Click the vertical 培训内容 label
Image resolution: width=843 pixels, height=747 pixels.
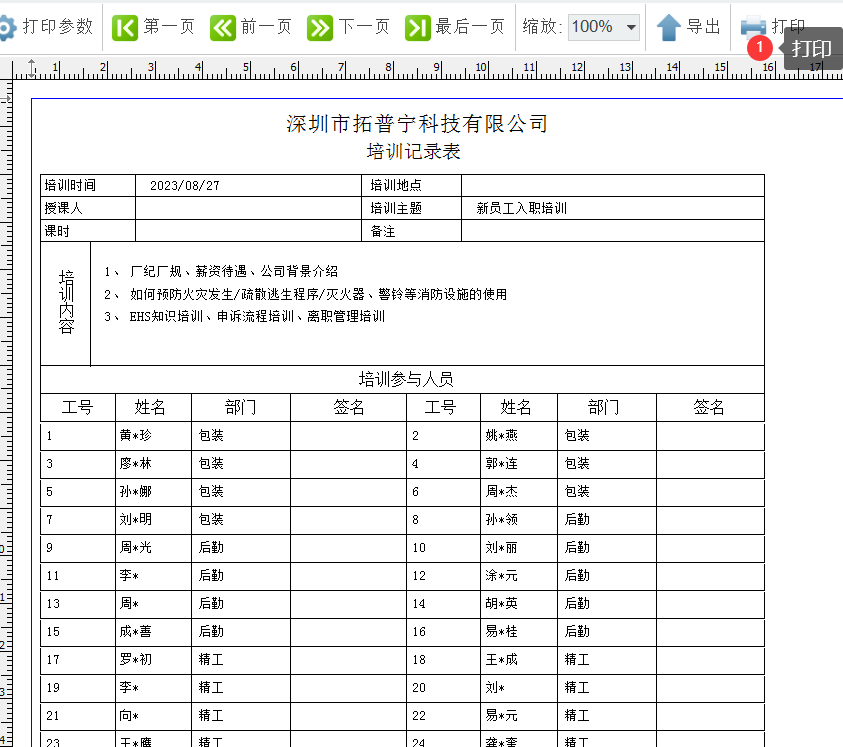[66, 302]
